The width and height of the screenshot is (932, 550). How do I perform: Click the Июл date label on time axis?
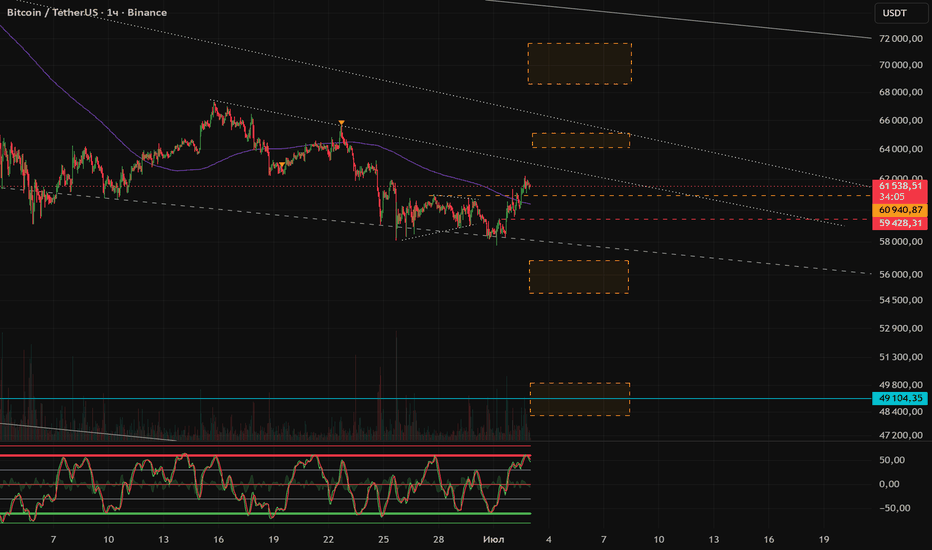coord(493,539)
